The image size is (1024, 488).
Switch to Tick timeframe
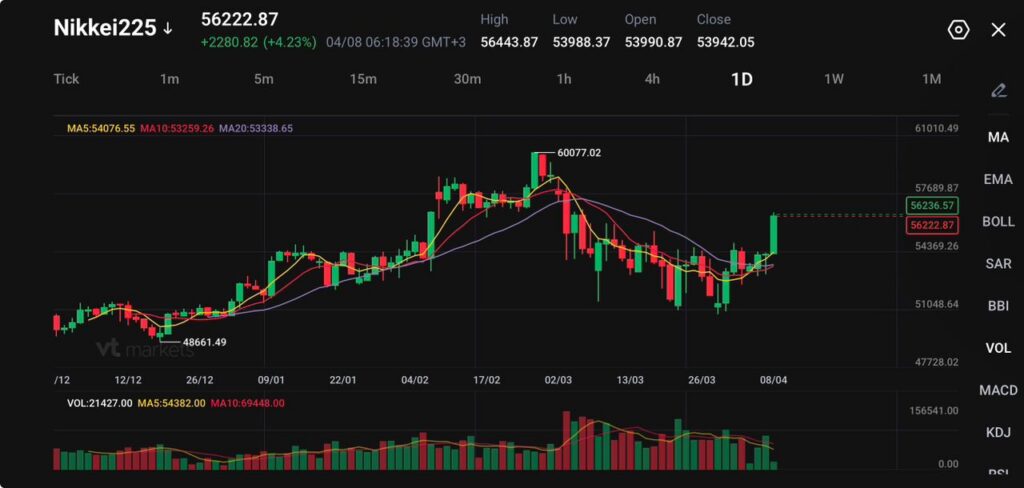[x=66, y=79]
